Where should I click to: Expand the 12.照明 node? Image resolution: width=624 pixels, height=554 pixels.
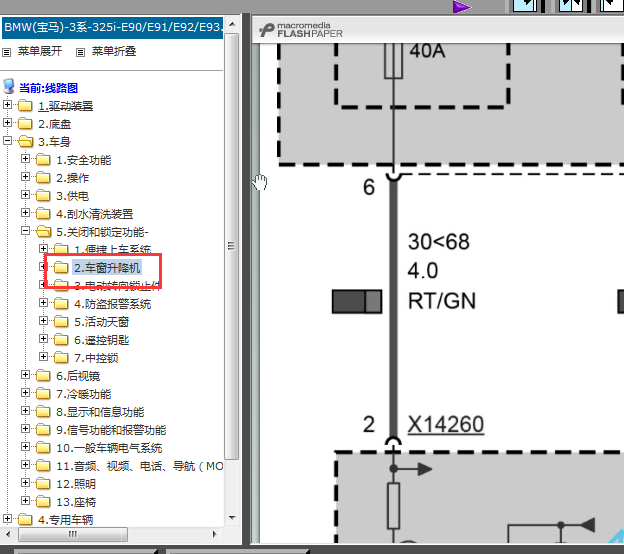25,482
